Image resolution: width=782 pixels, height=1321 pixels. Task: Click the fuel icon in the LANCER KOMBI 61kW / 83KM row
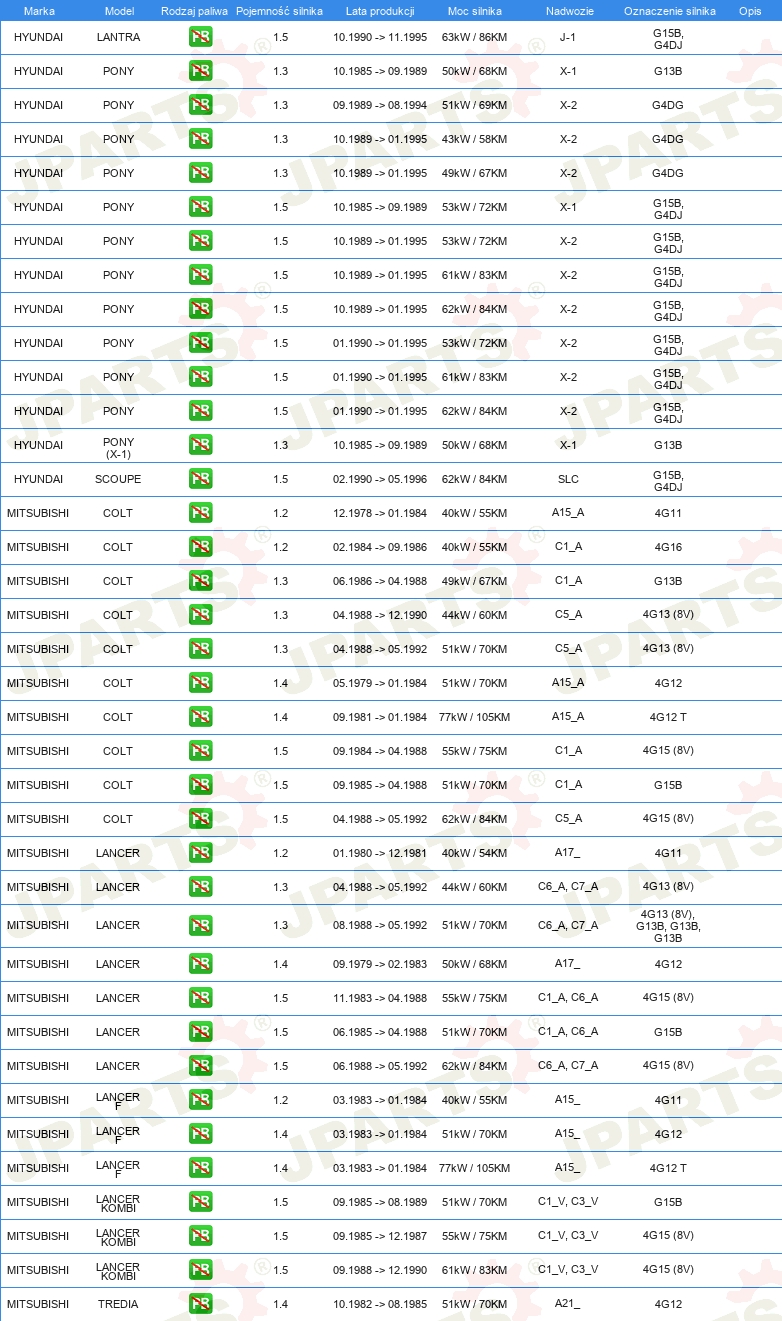[x=201, y=1270]
